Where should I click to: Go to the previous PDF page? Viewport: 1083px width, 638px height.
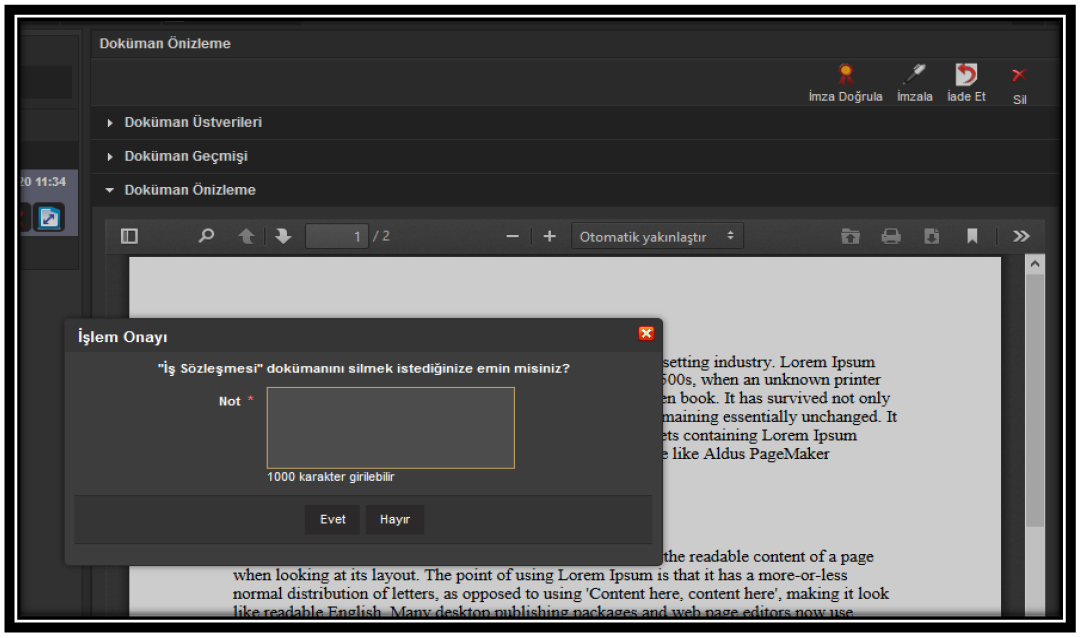(x=245, y=236)
